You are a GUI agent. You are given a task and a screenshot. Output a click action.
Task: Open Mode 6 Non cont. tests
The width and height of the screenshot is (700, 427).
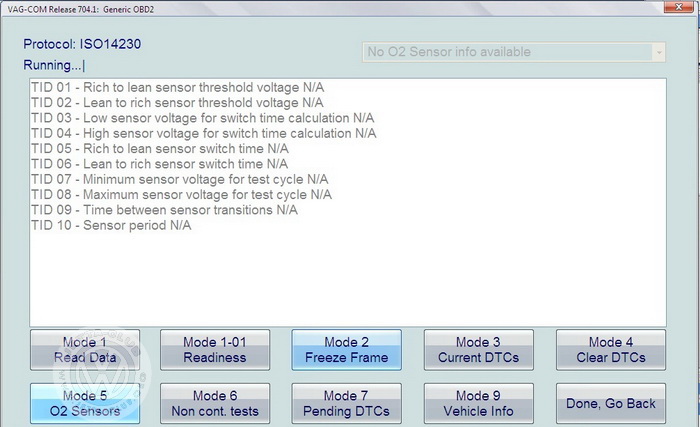tap(215, 403)
